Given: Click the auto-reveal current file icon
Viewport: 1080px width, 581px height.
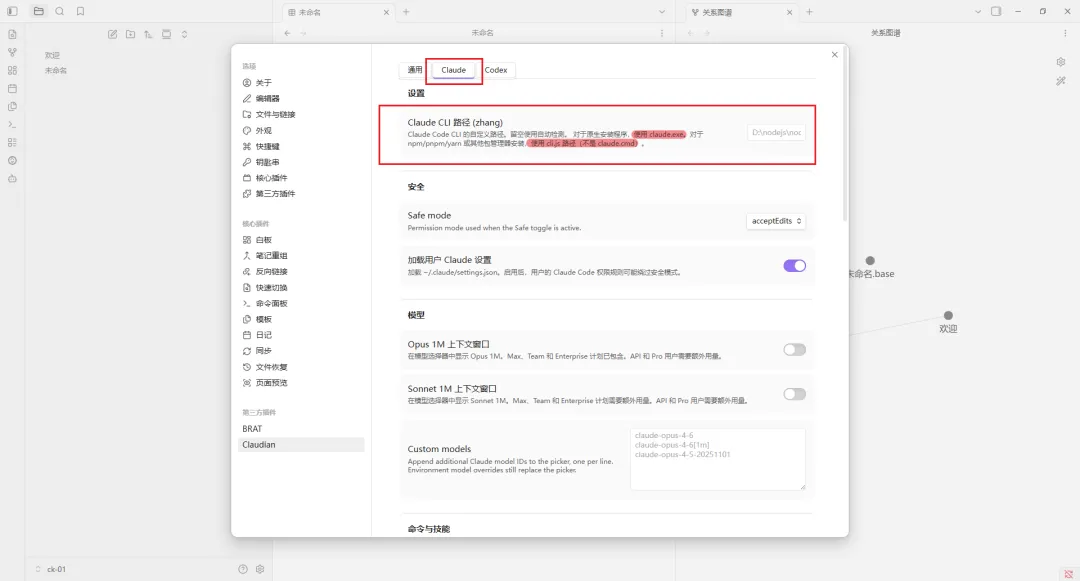Looking at the screenshot, I should 166,34.
